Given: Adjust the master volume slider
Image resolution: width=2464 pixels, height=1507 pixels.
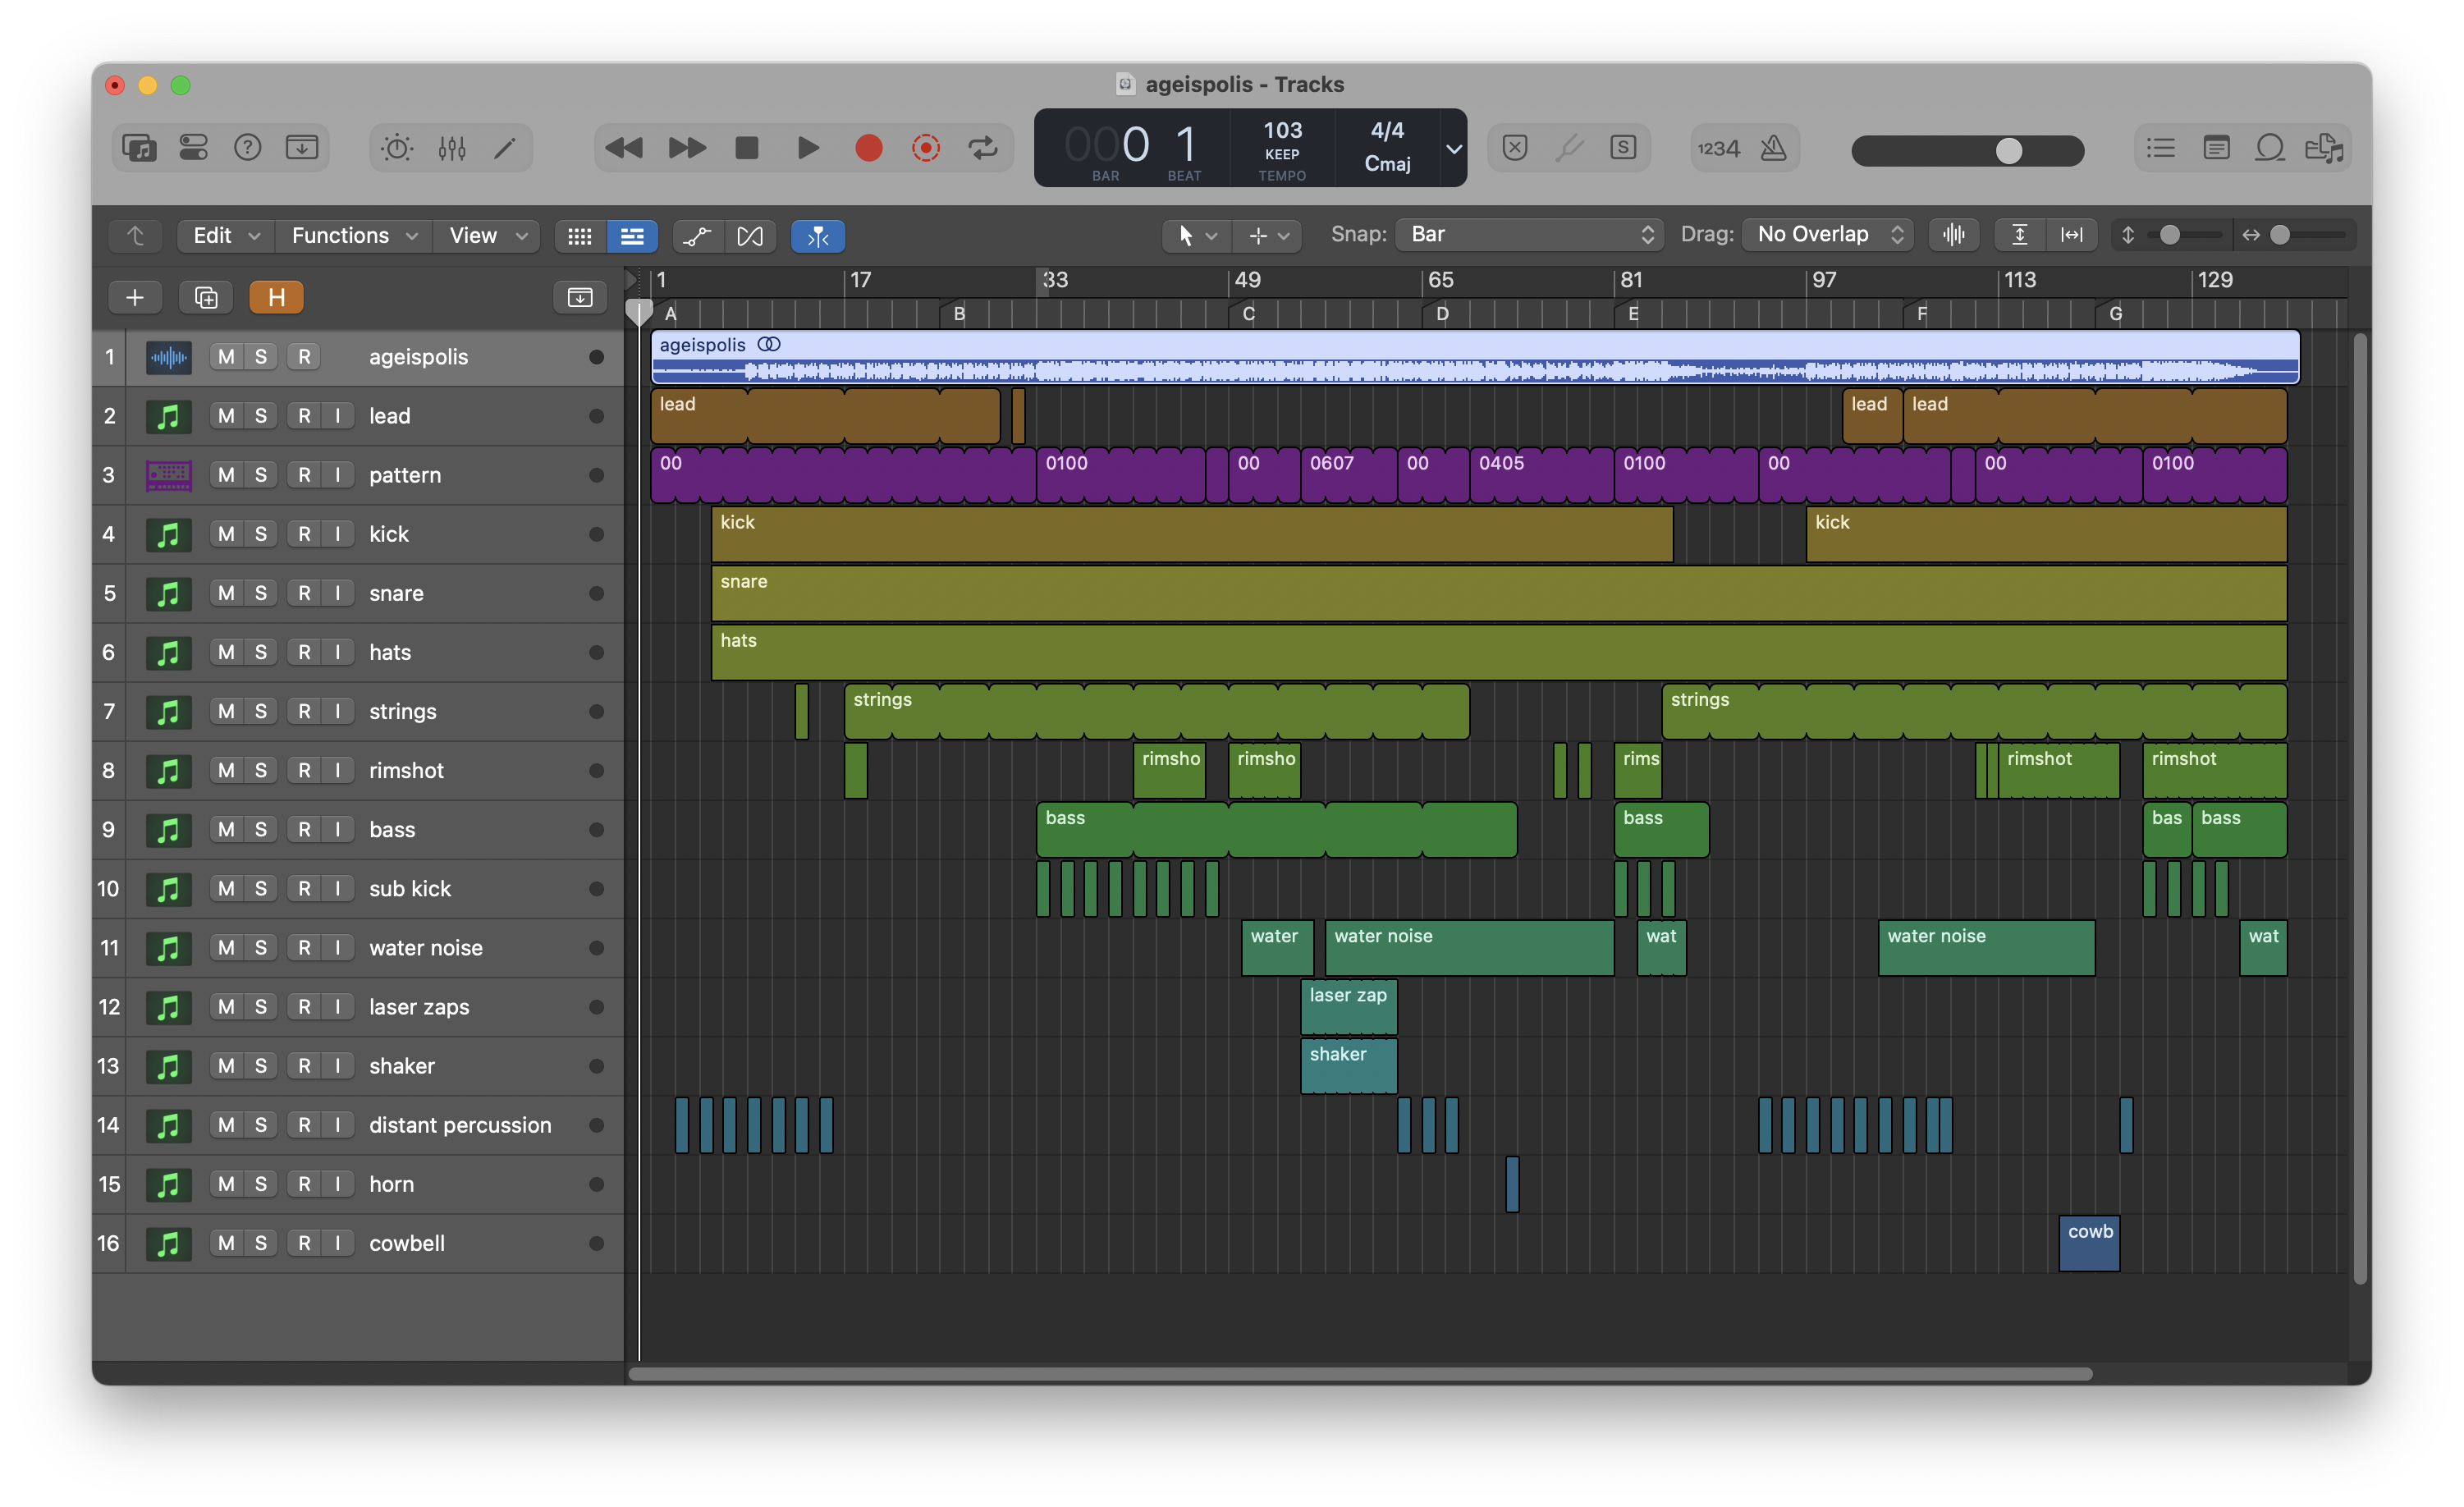Looking at the screenshot, I should pyautogui.click(x=2008, y=150).
